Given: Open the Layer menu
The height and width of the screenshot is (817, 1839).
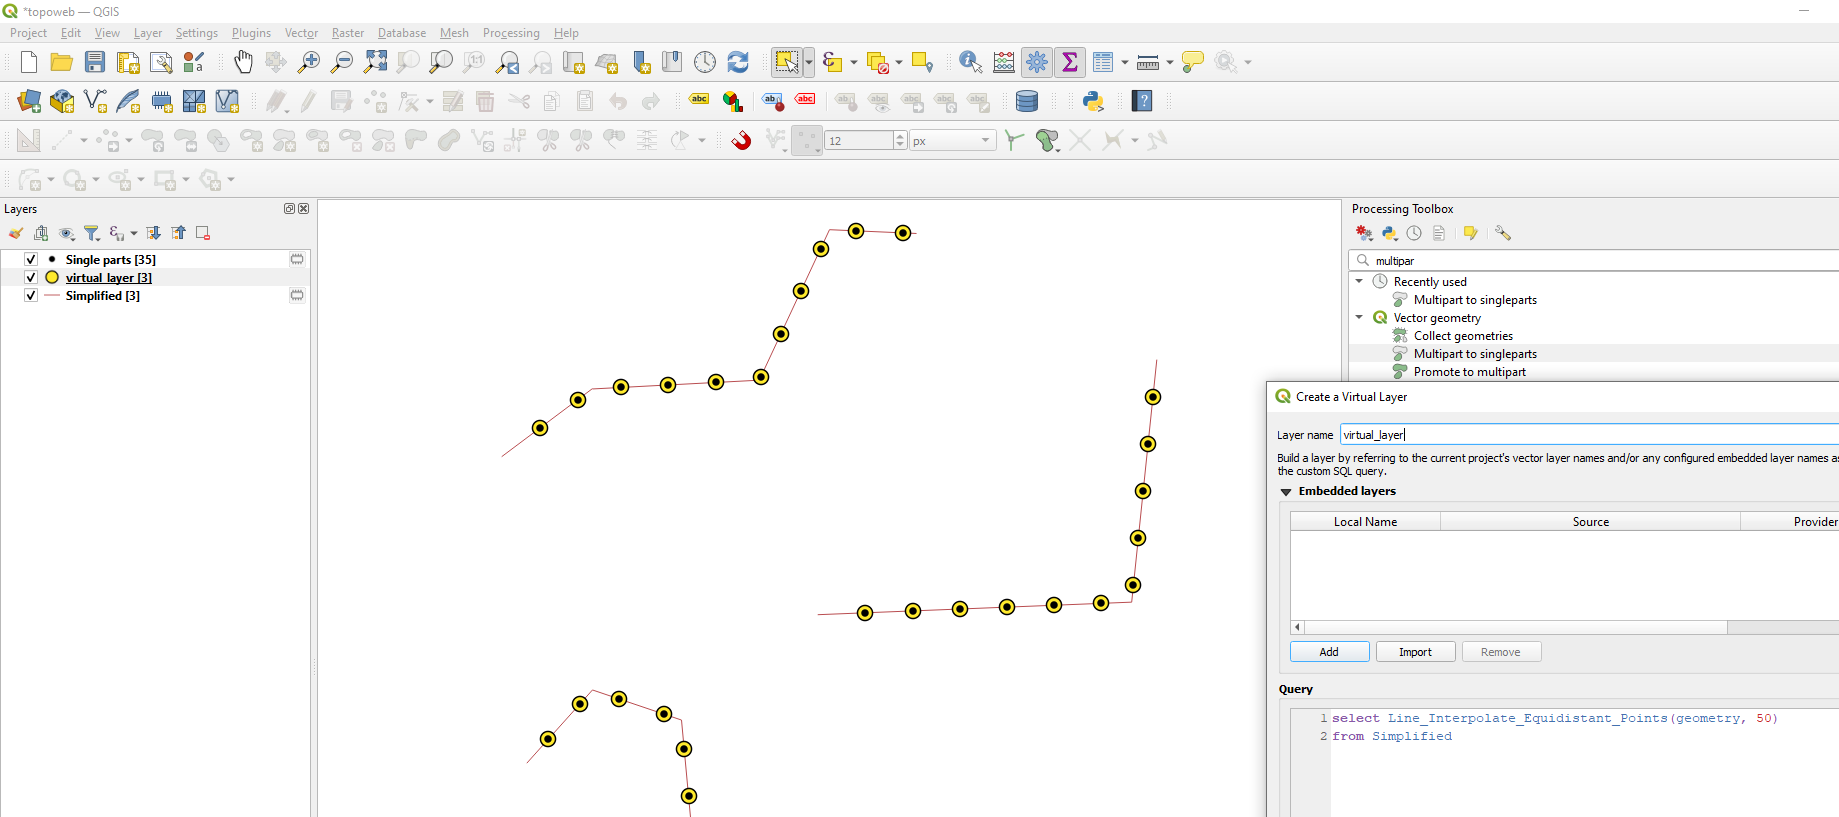Looking at the screenshot, I should [x=148, y=33].
